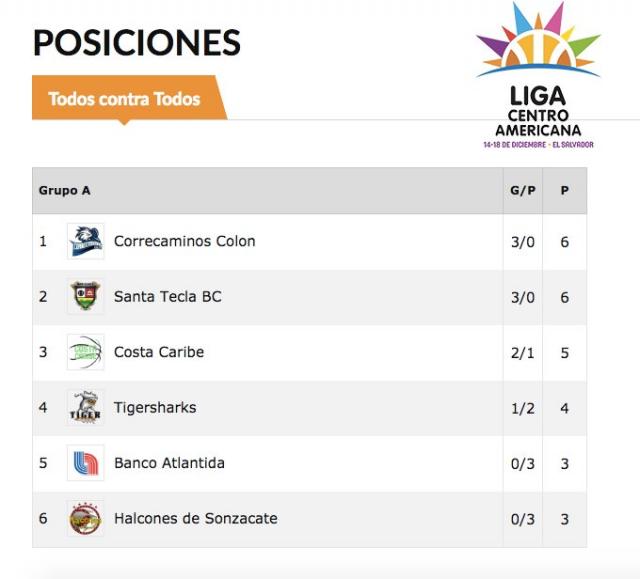The image size is (640, 579).
Task: Click the Grupo A table header
Action: click(x=65, y=191)
